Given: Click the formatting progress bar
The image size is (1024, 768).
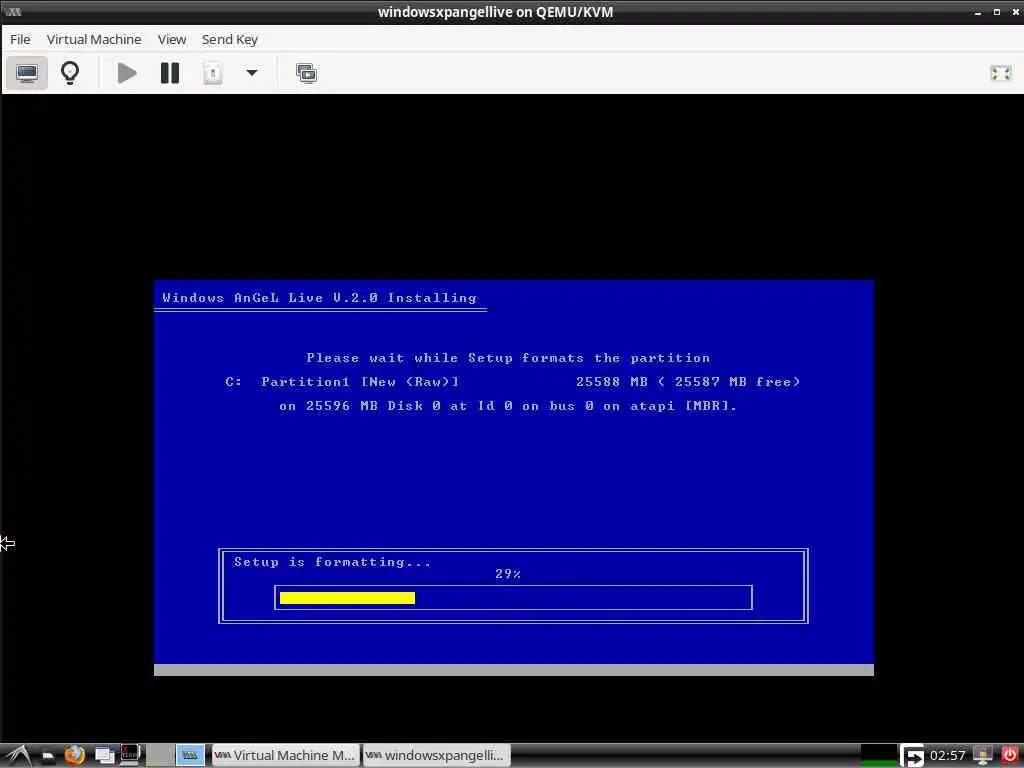Looking at the screenshot, I should [513, 598].
